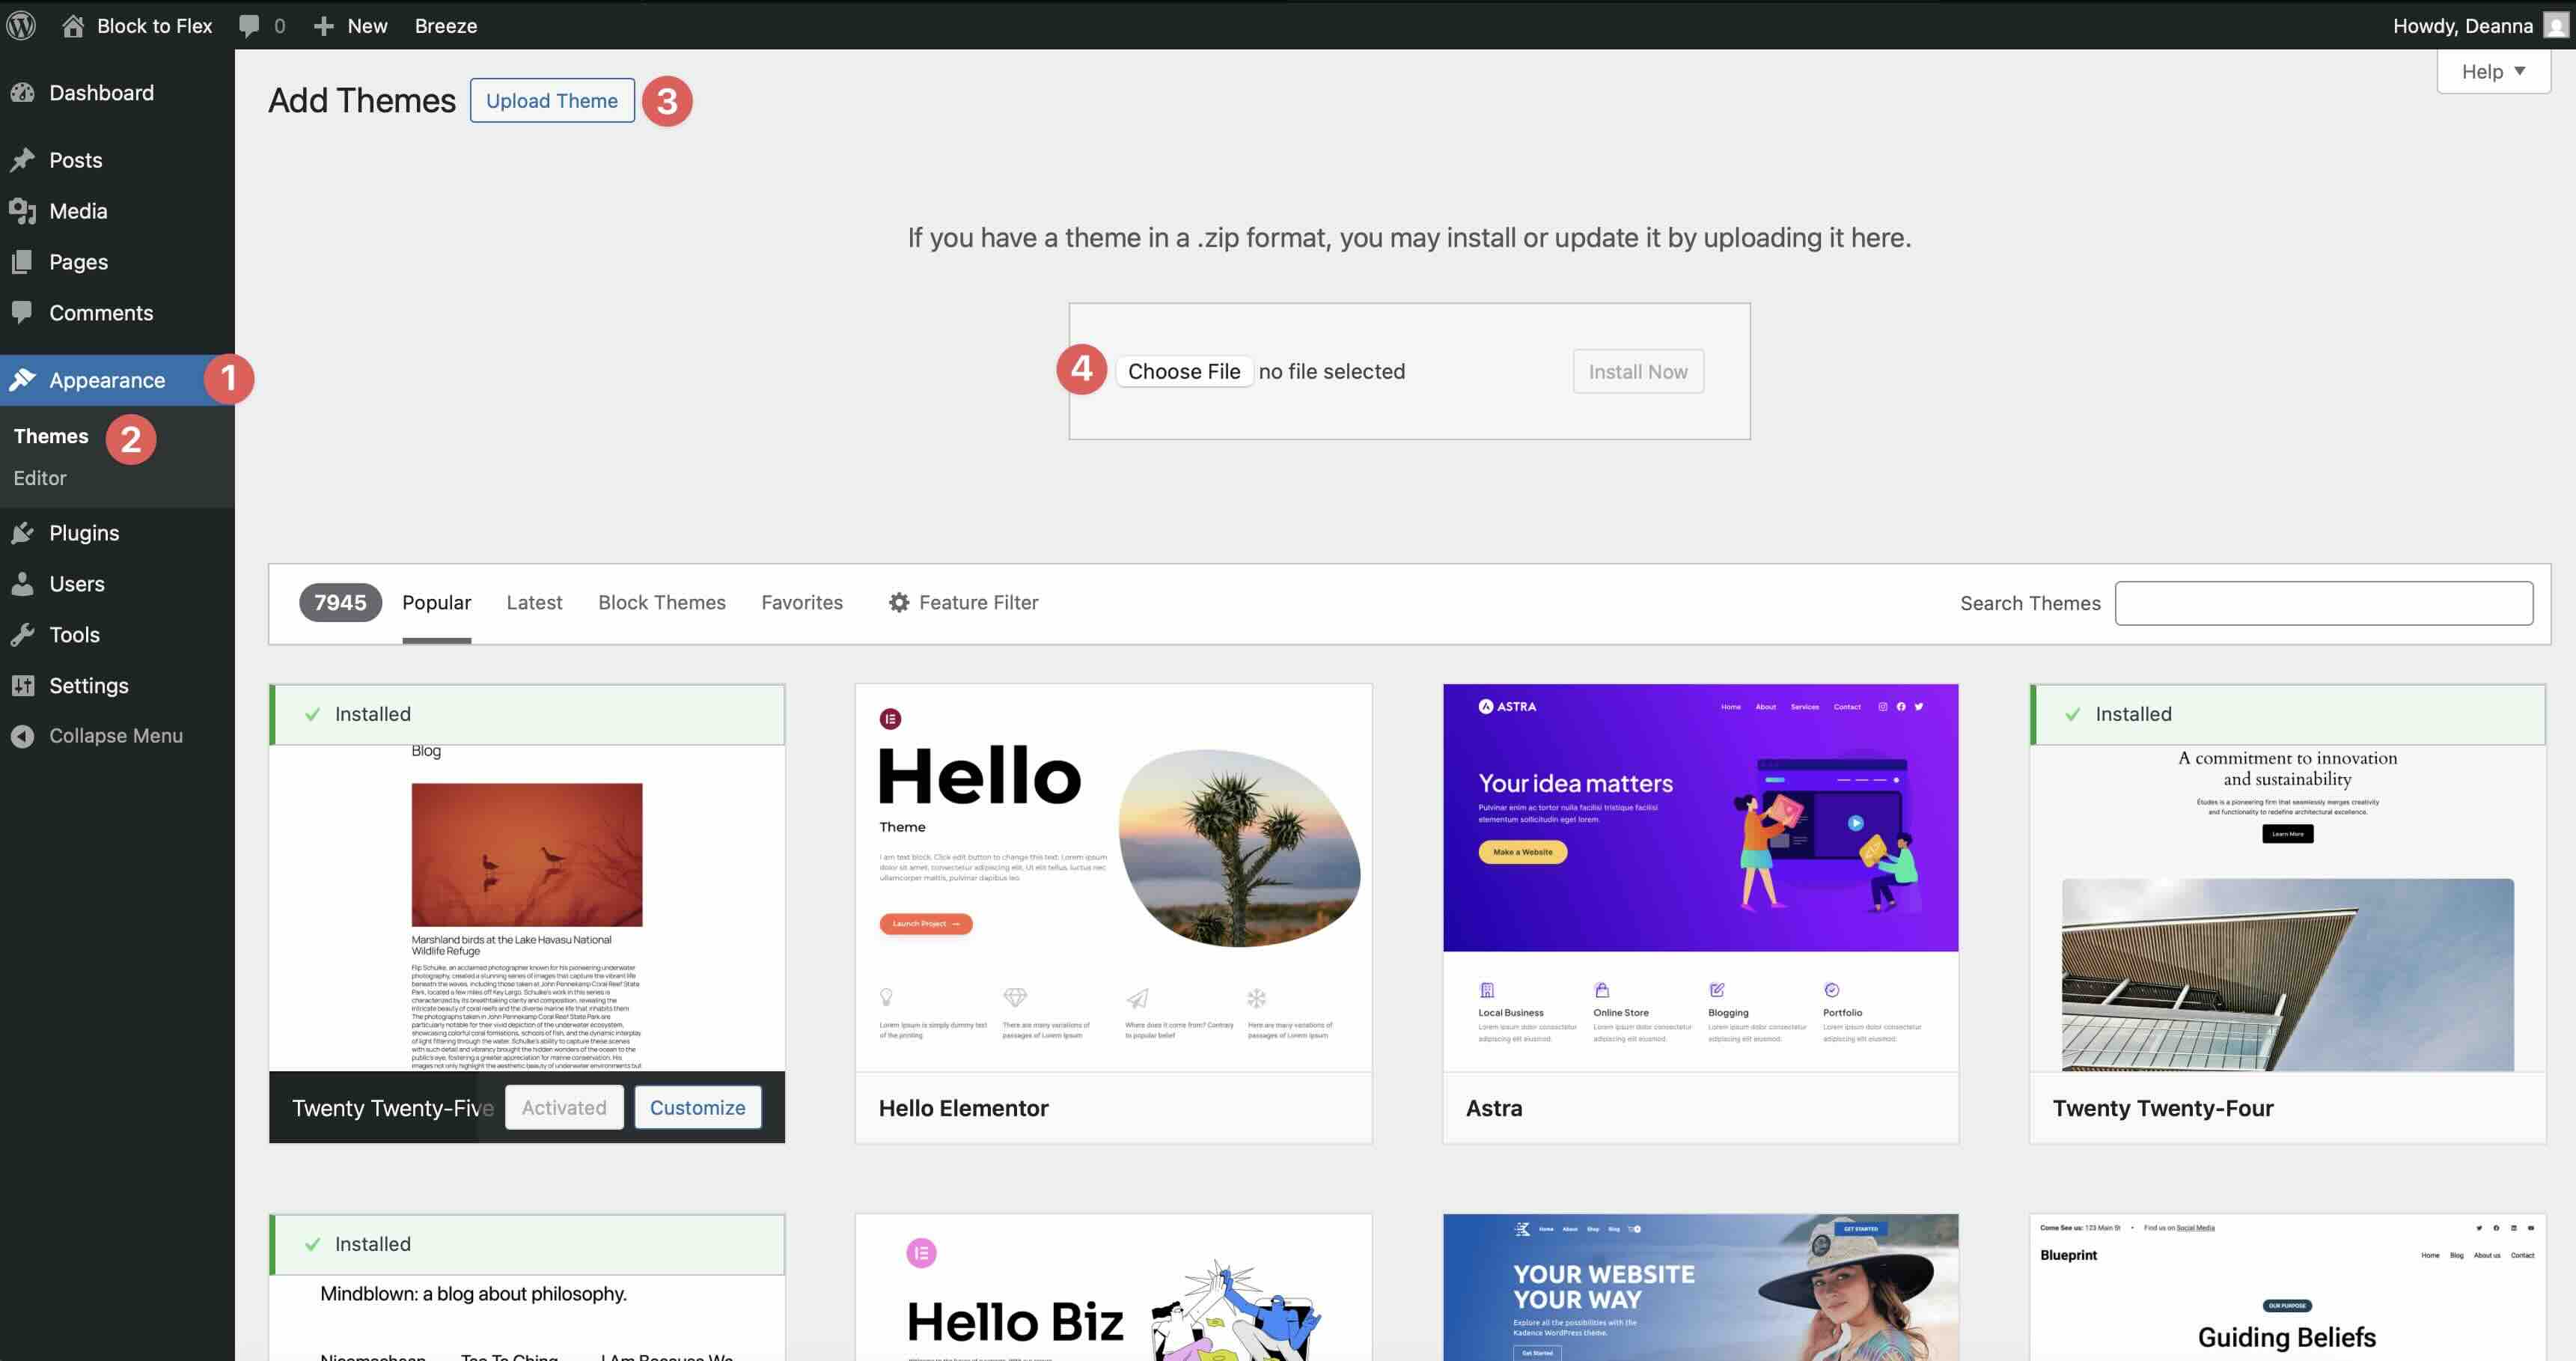Click the Upload Theme button

[x=552, y=100]
